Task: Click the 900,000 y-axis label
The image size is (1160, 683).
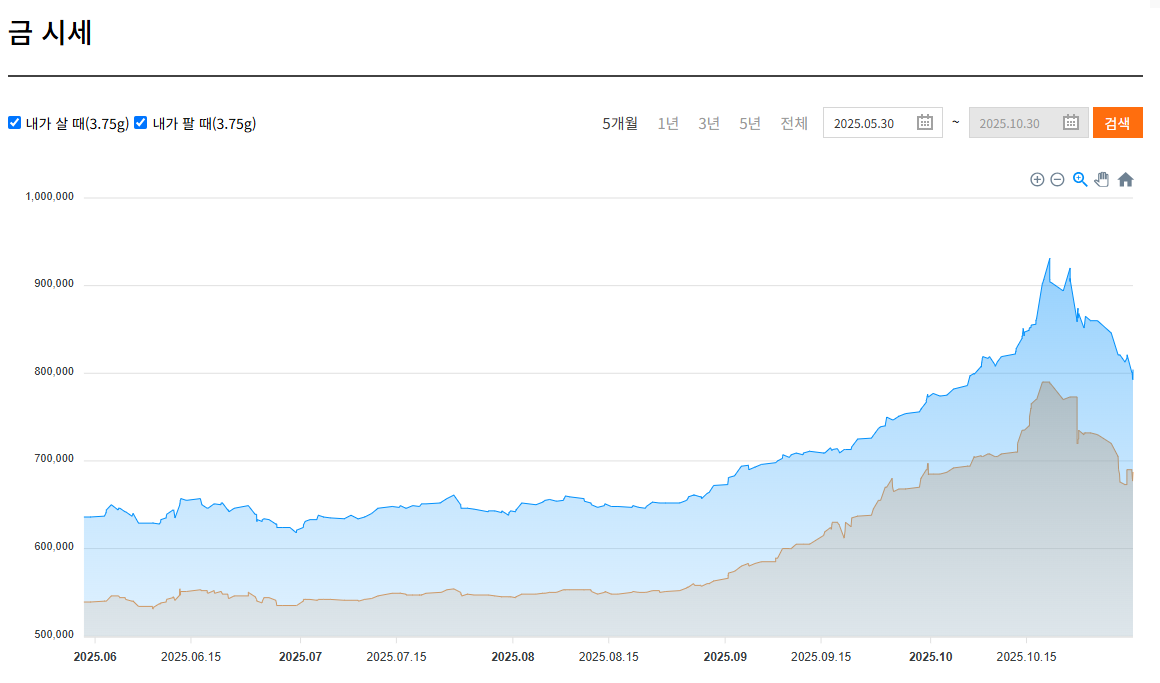Action: tap(54, 284)
